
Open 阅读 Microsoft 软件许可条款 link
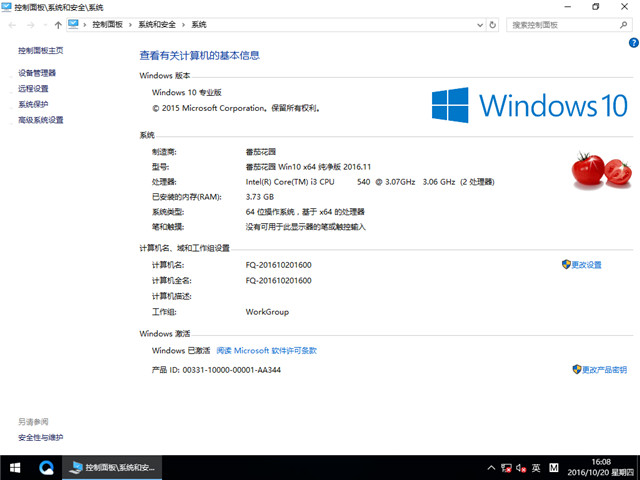point(267,351)
